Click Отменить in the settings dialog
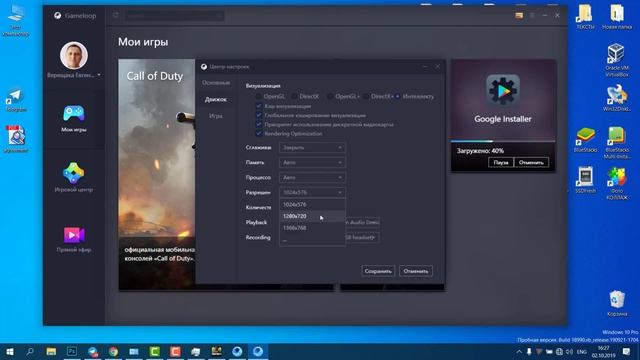640x360 pixels. [x=416, y=271]
